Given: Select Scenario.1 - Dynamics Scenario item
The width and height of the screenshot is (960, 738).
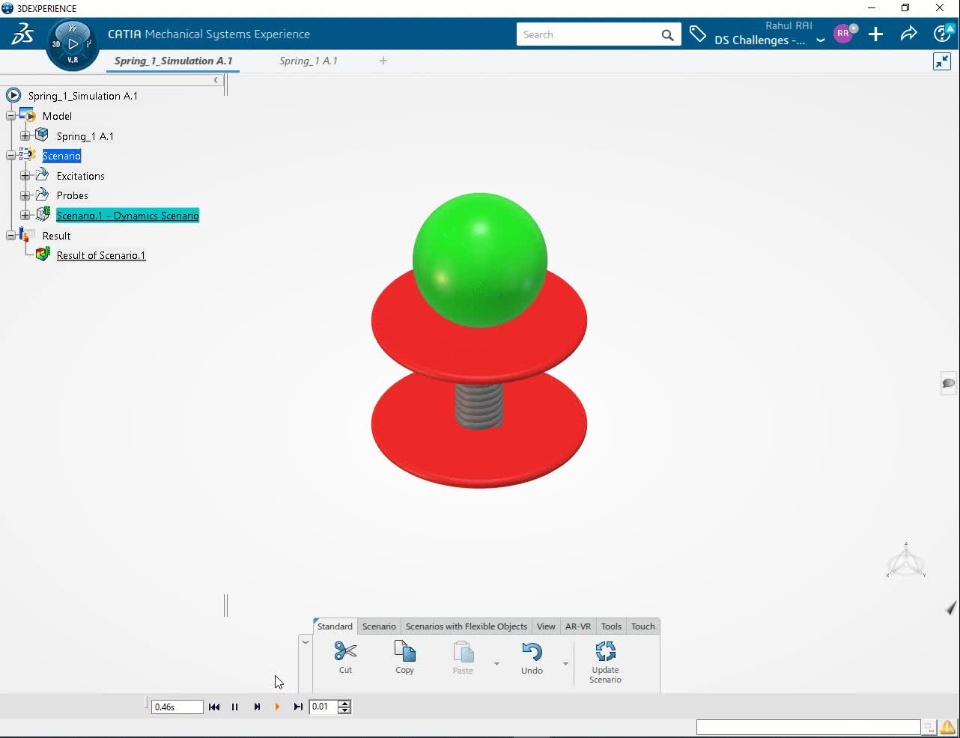Looking at the screenshot, I should 127,216.
